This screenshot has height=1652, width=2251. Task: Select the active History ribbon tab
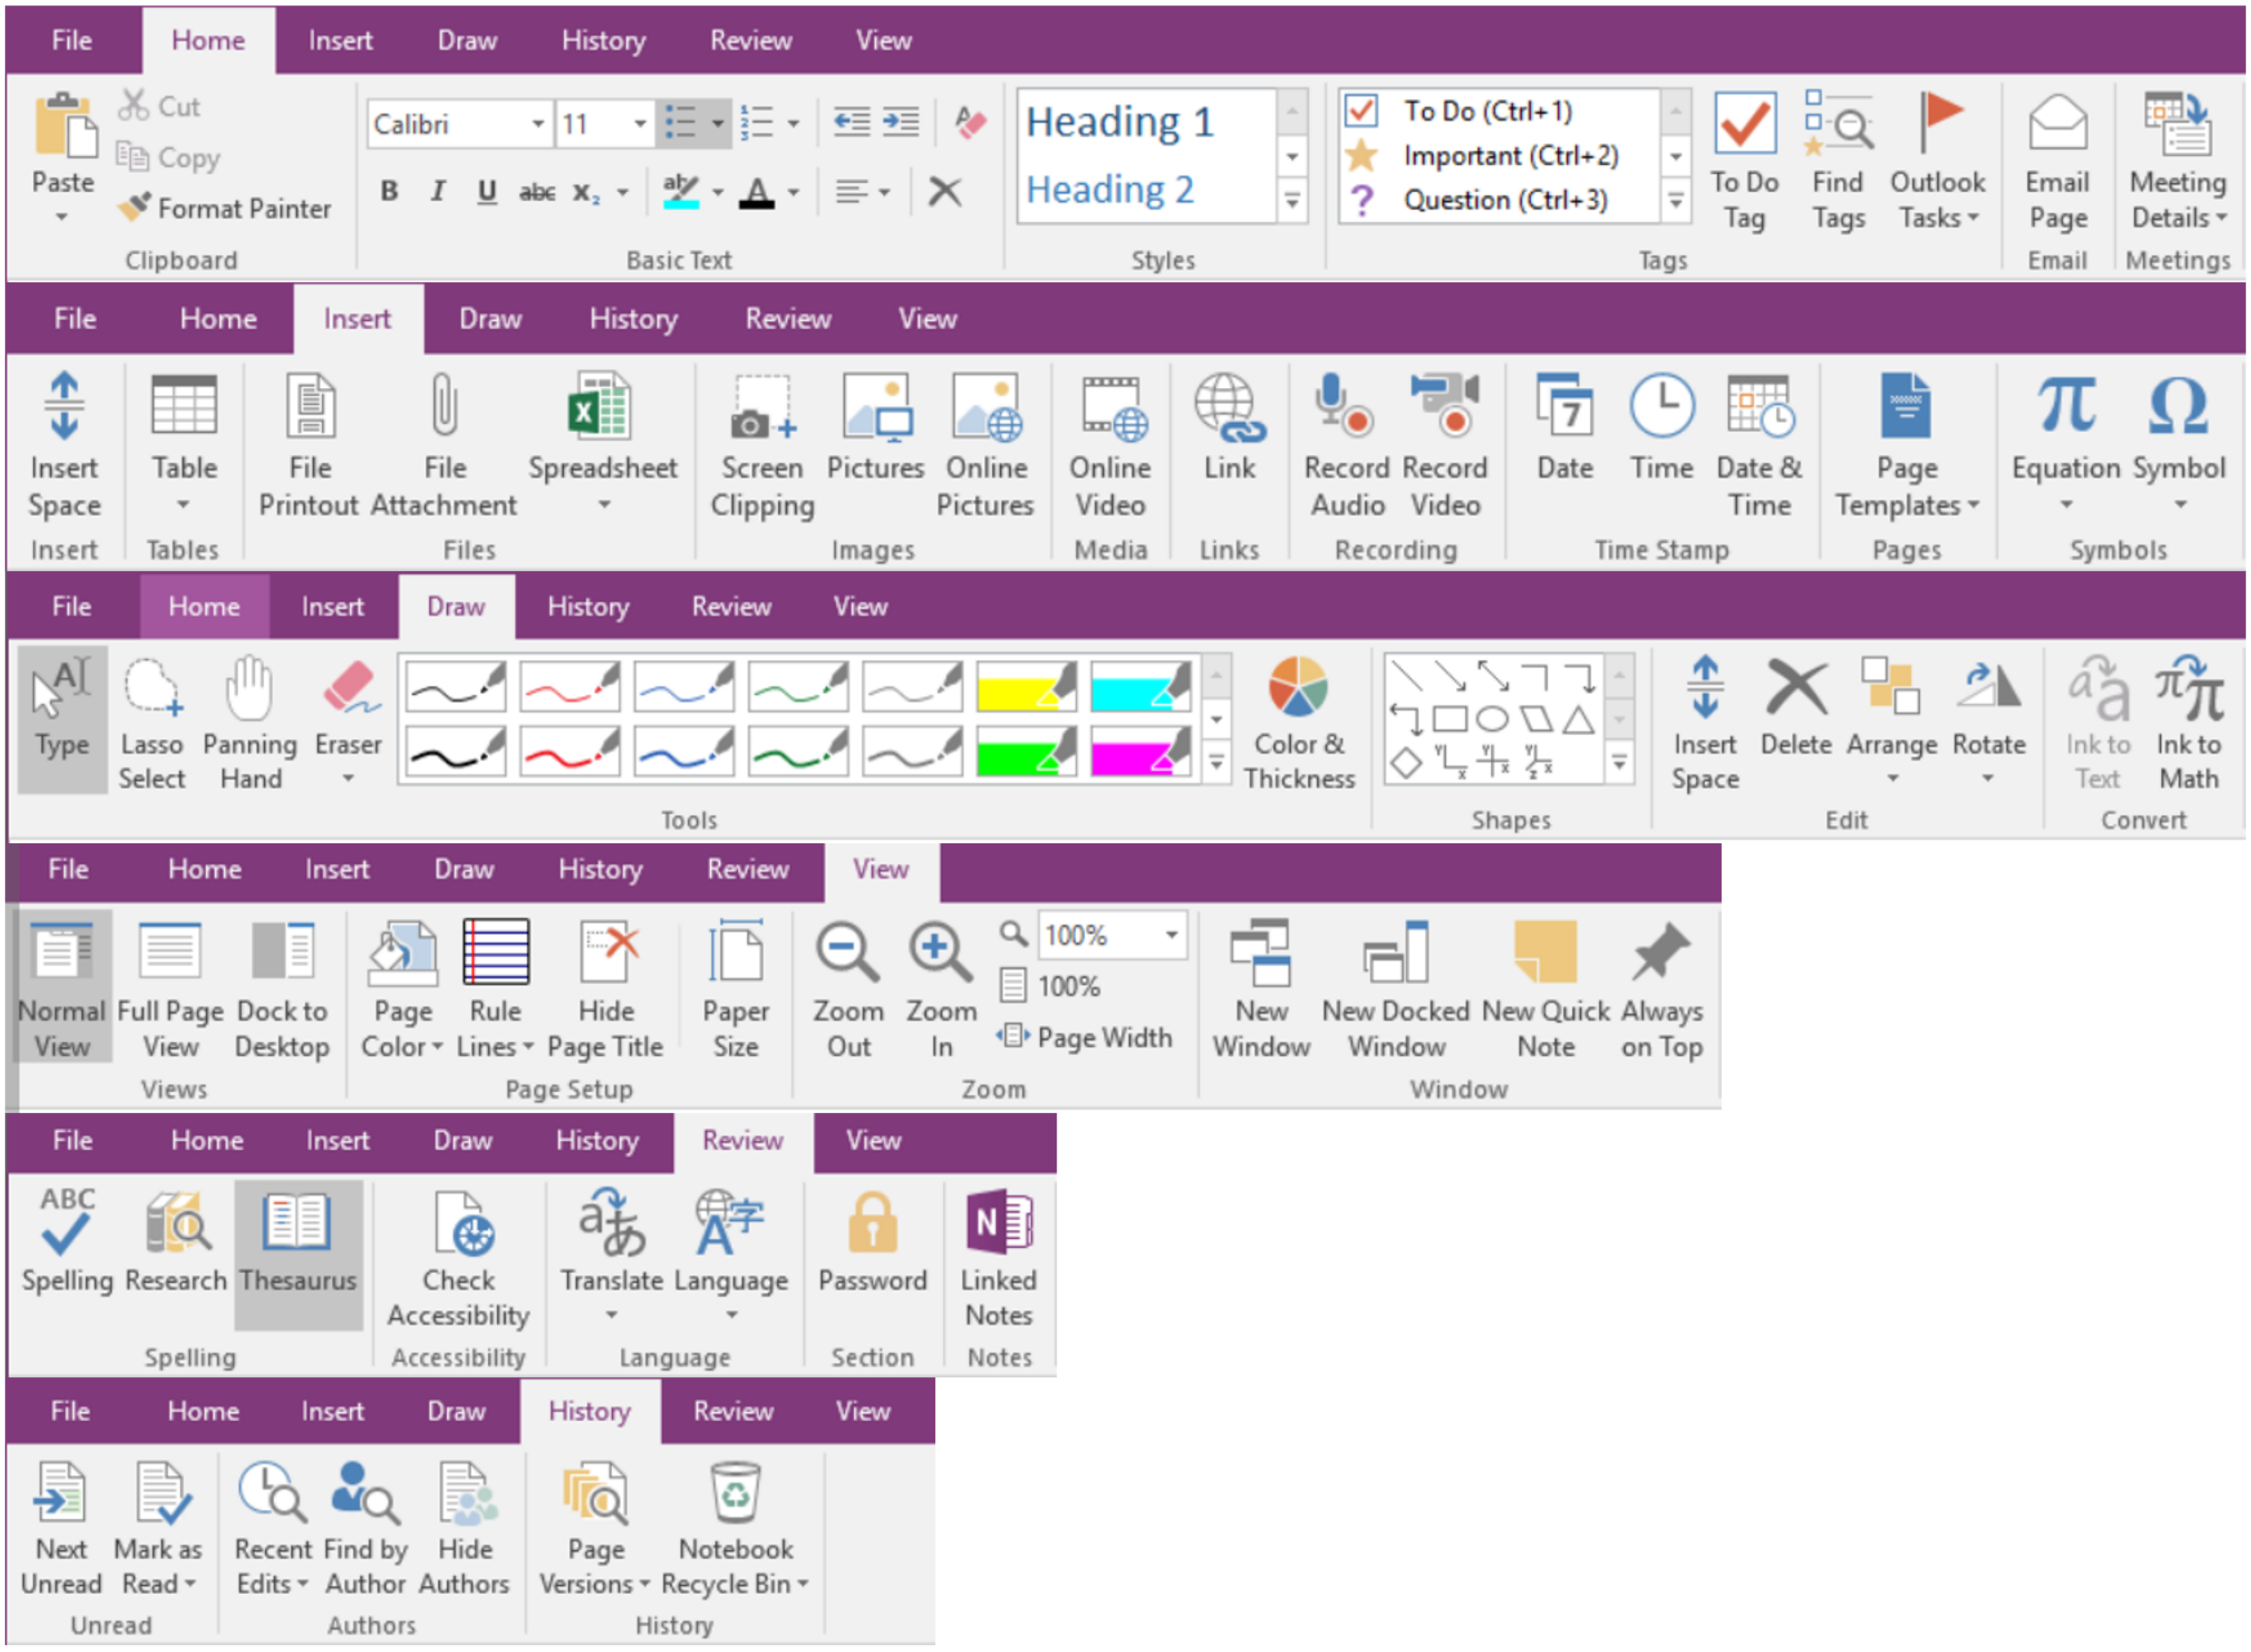click(x=589, y=1412)
